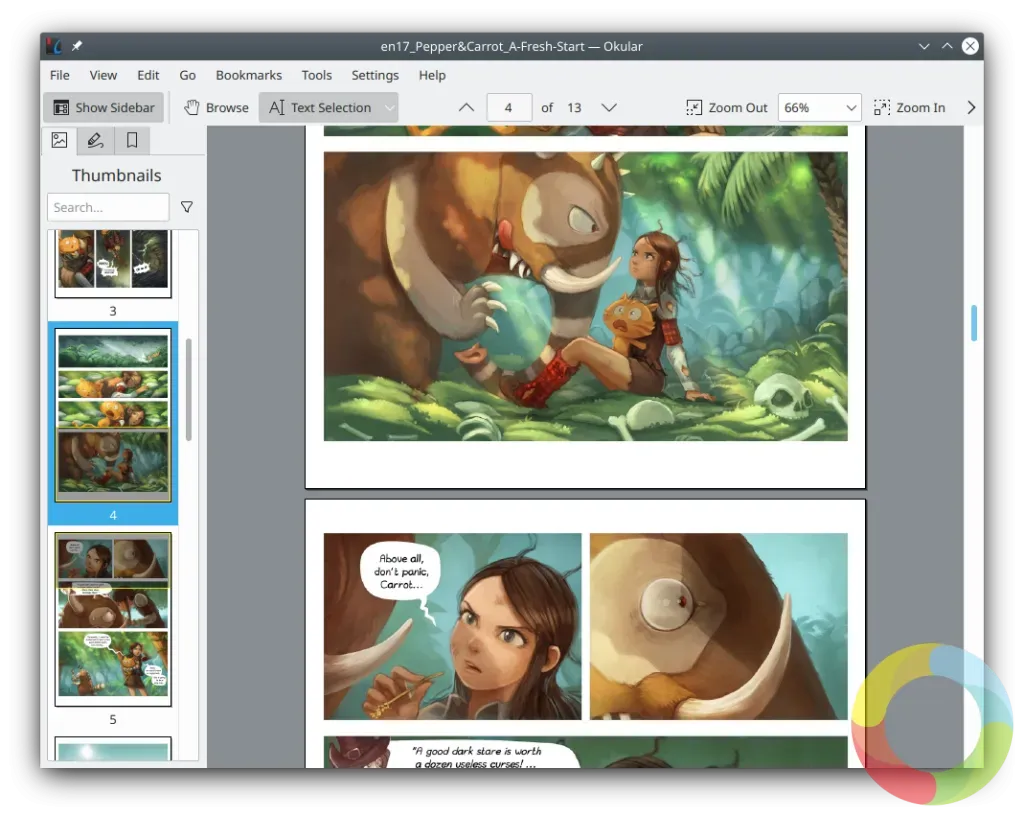Image resolution: width=1024 pixels, height=816 pixels.
Task: Click the thumbnails panel scrollbar handle
Action: click(x=189, y=390)
